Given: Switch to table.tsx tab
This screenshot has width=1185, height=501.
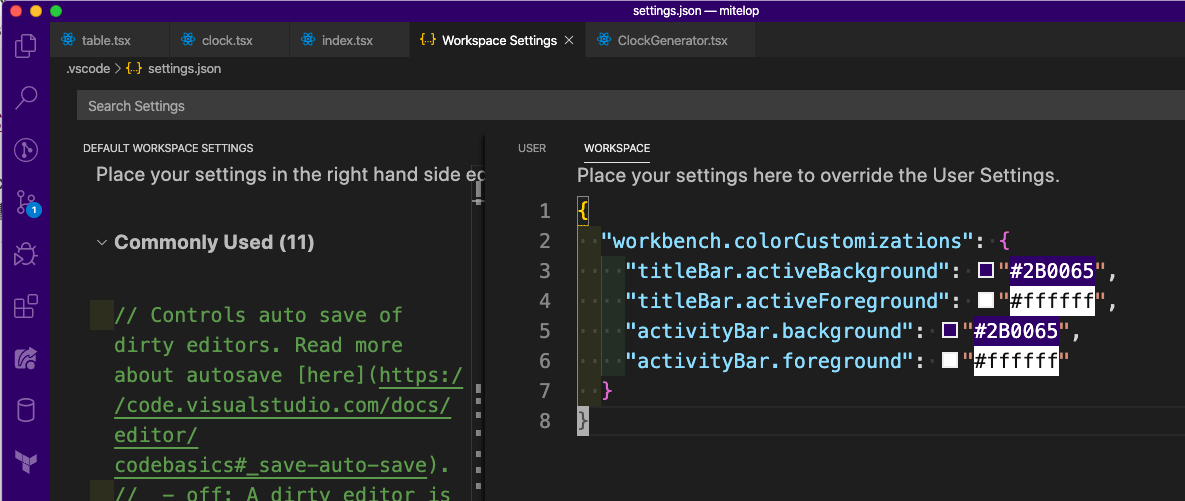Looking at the screenshot, I should pos(110,40).
